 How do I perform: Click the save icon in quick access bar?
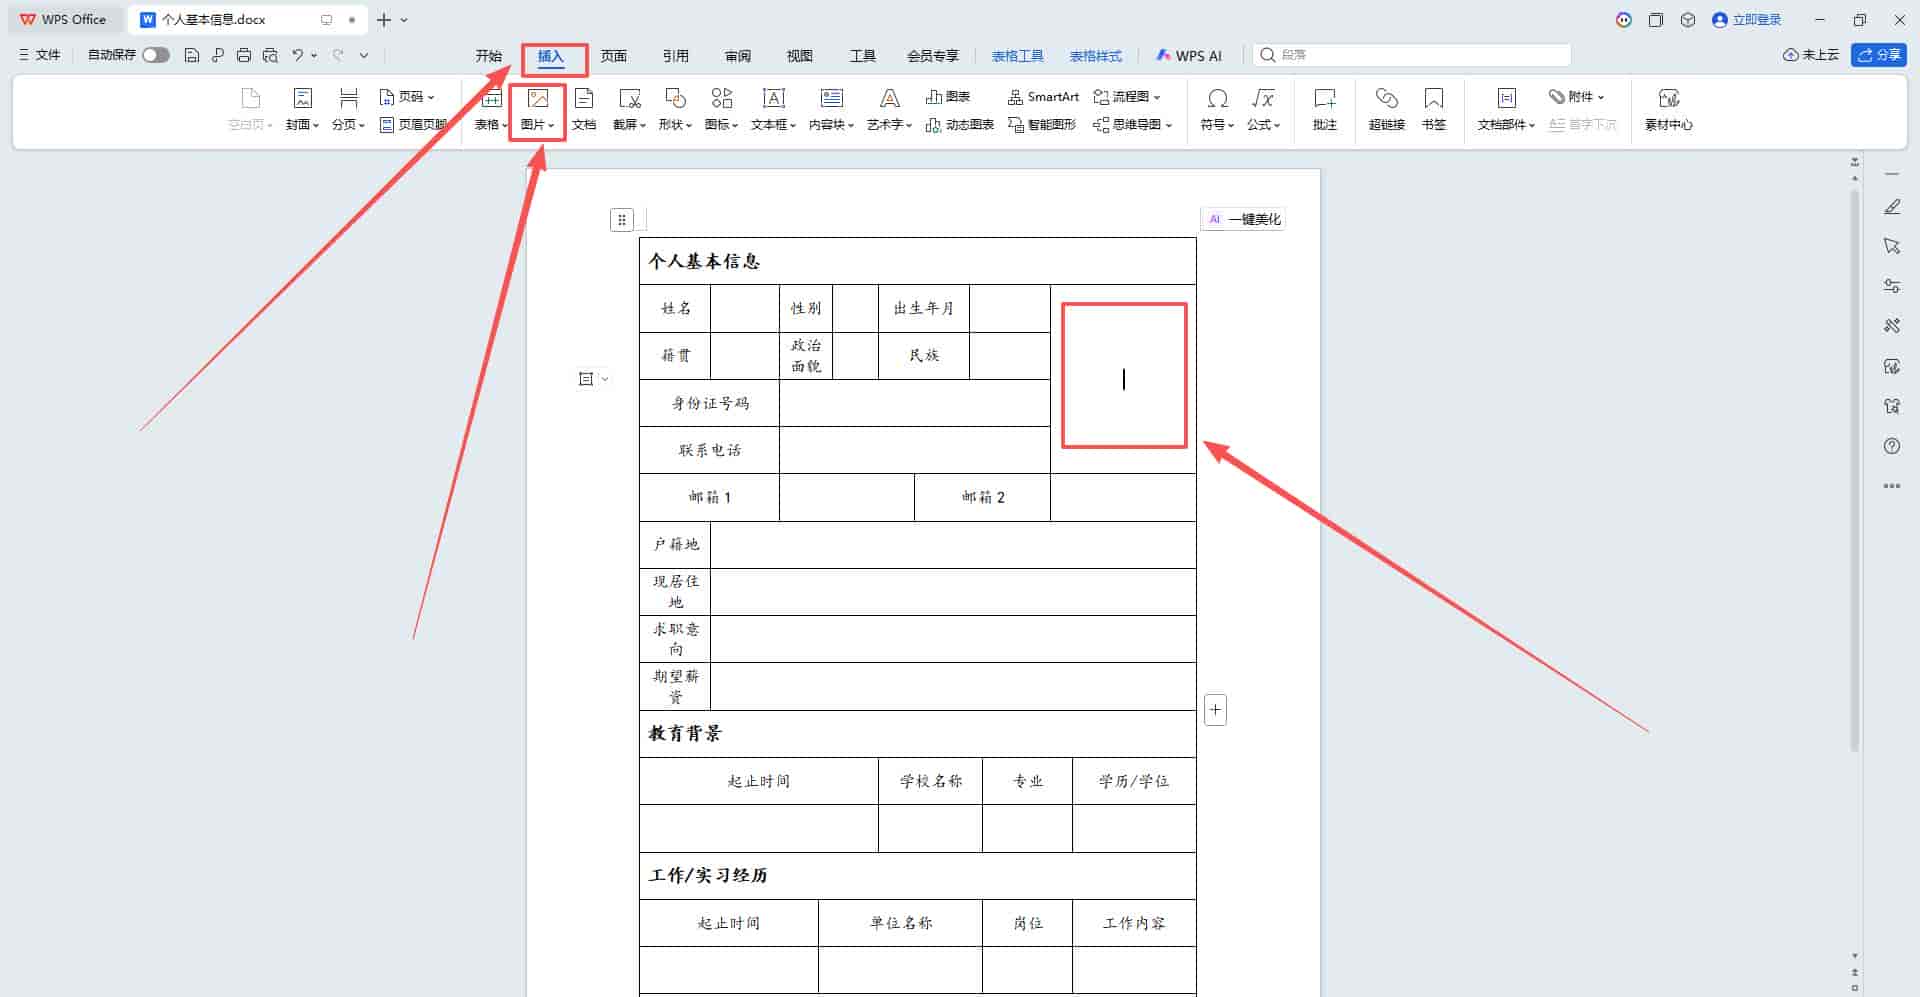[x=192, y=55]
